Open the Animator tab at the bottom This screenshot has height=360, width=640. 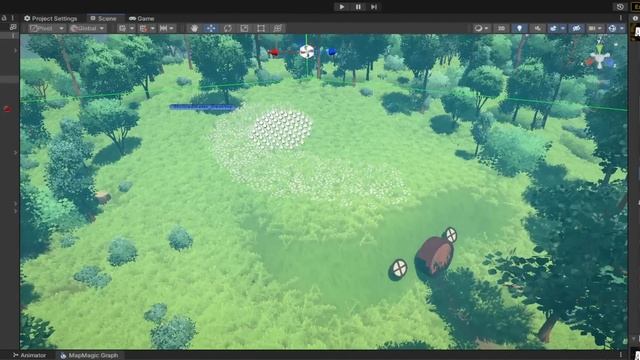pyautogui.click(x=29, y=355)
